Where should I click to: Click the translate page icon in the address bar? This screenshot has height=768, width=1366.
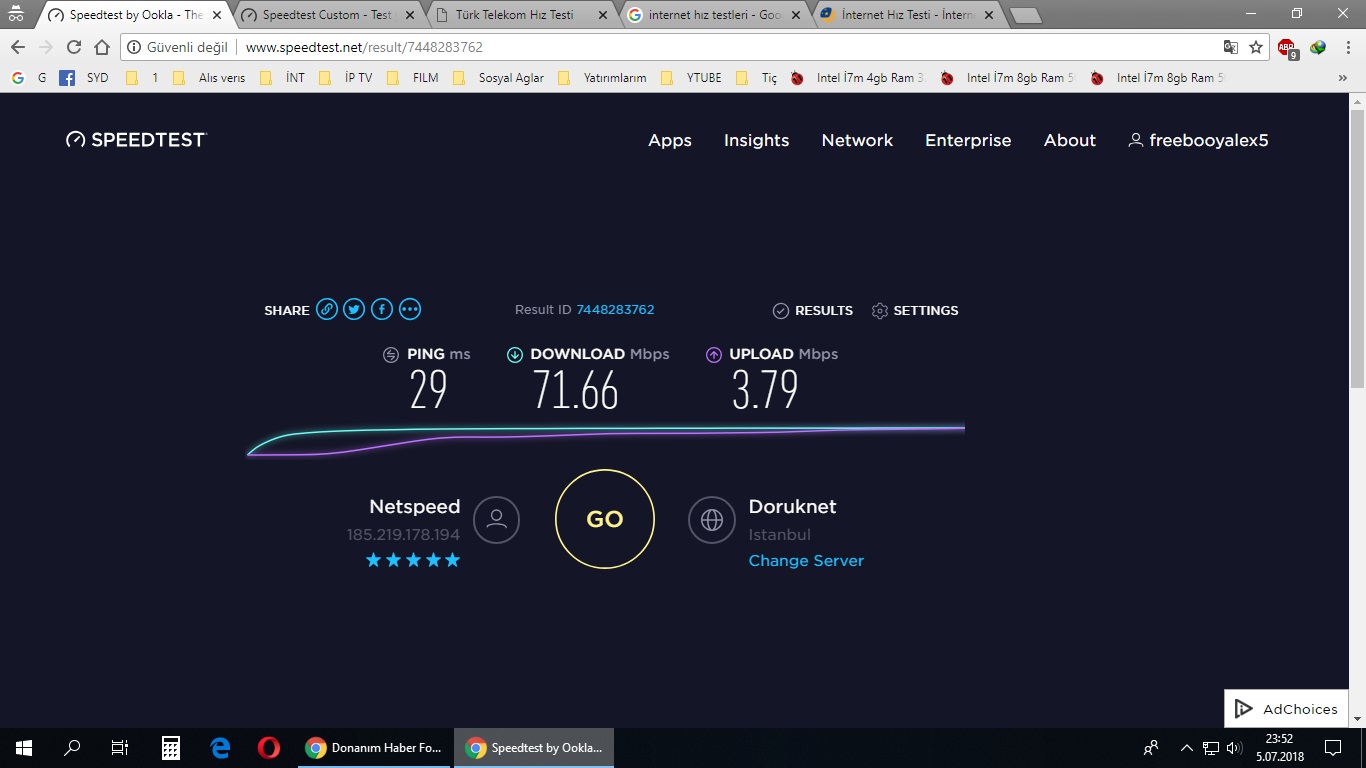tap(1231, 47)
